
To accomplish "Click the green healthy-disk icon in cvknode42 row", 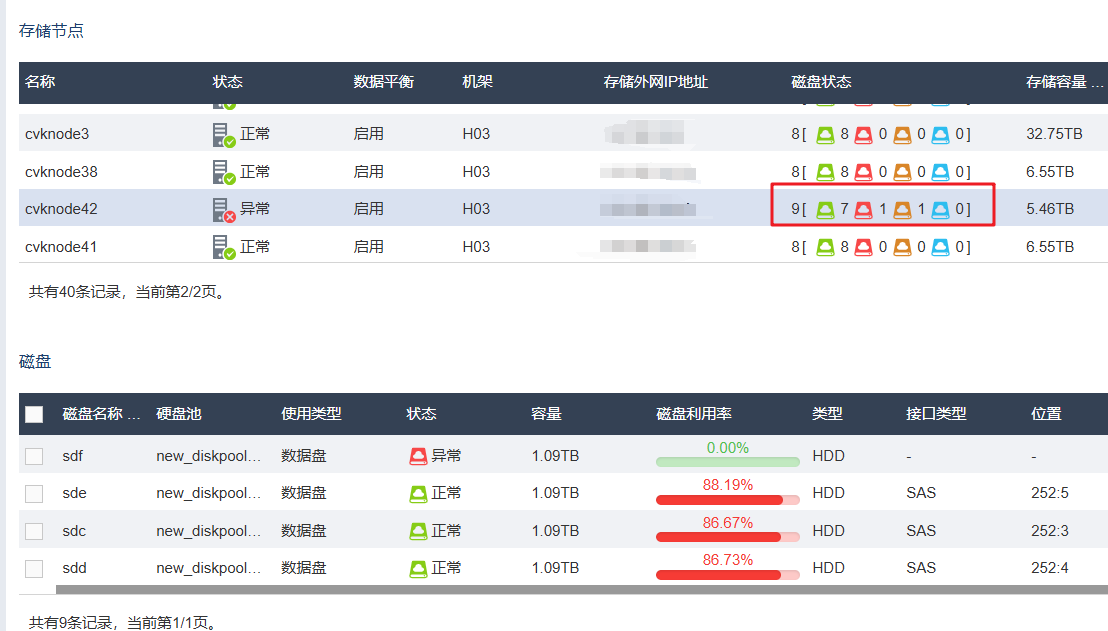I will (x=825, y=210).
